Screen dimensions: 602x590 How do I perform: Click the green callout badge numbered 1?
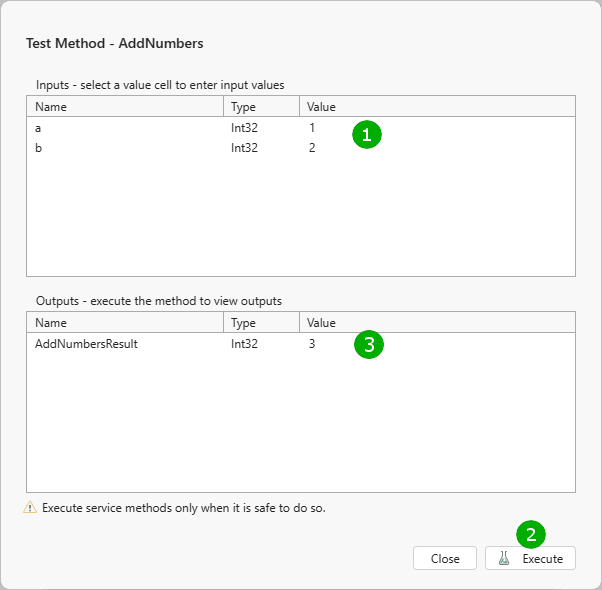click(367, 135)
